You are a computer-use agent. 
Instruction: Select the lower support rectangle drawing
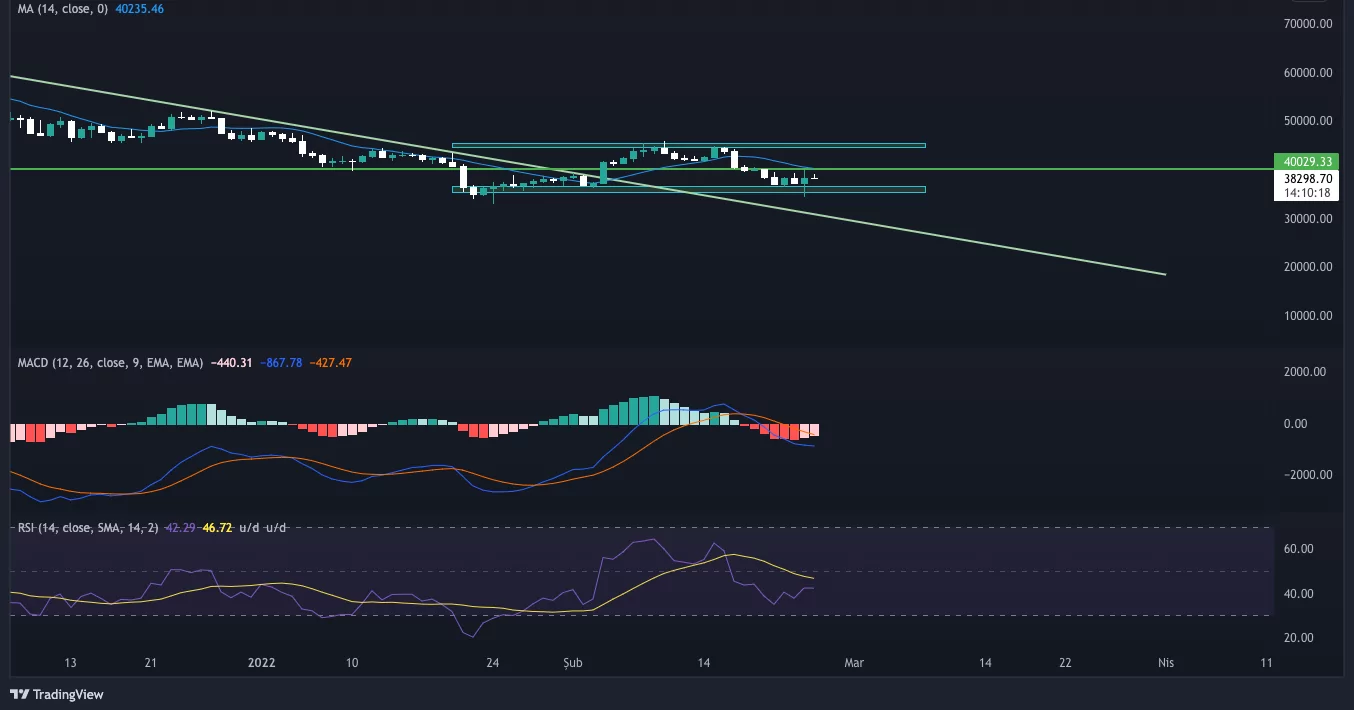688,189
